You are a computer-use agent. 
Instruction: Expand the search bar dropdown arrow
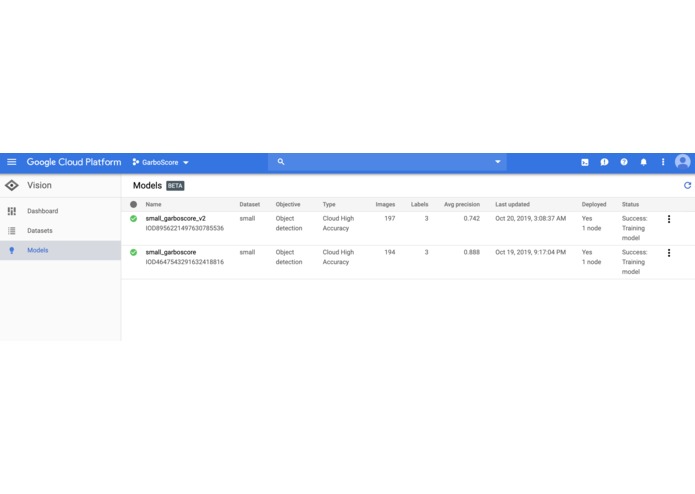click(x=497, y=162)
